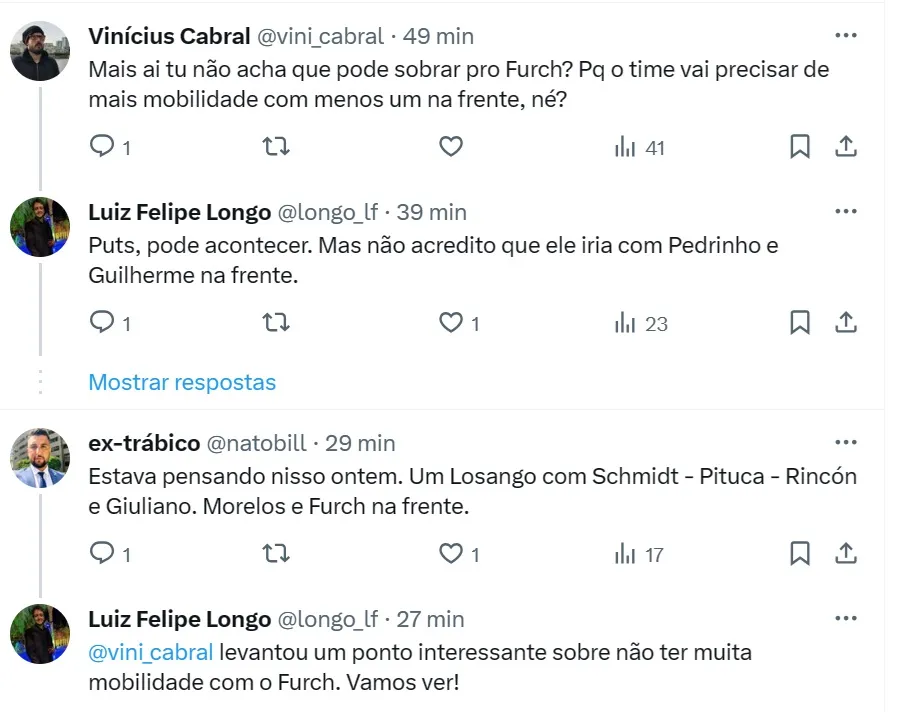The image size is (910, 712).
Task: Click Mostrar respostas link
Action: click(x=182, y=382)
